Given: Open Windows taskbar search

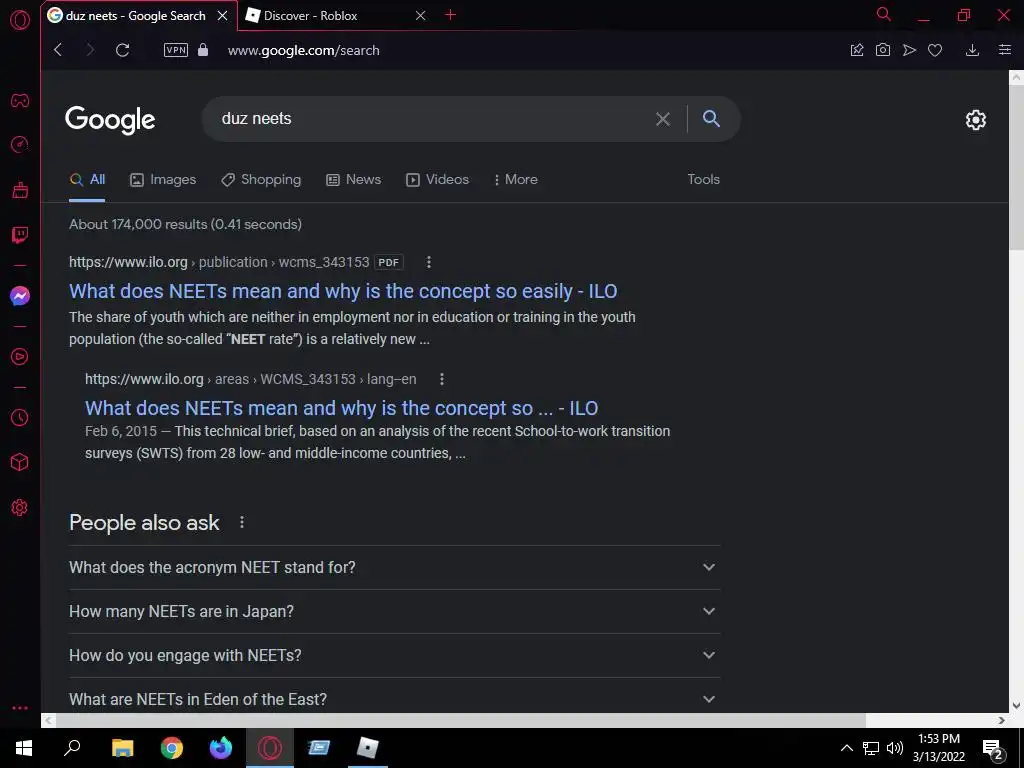Looking at the screenshot, I should [72, 748].
